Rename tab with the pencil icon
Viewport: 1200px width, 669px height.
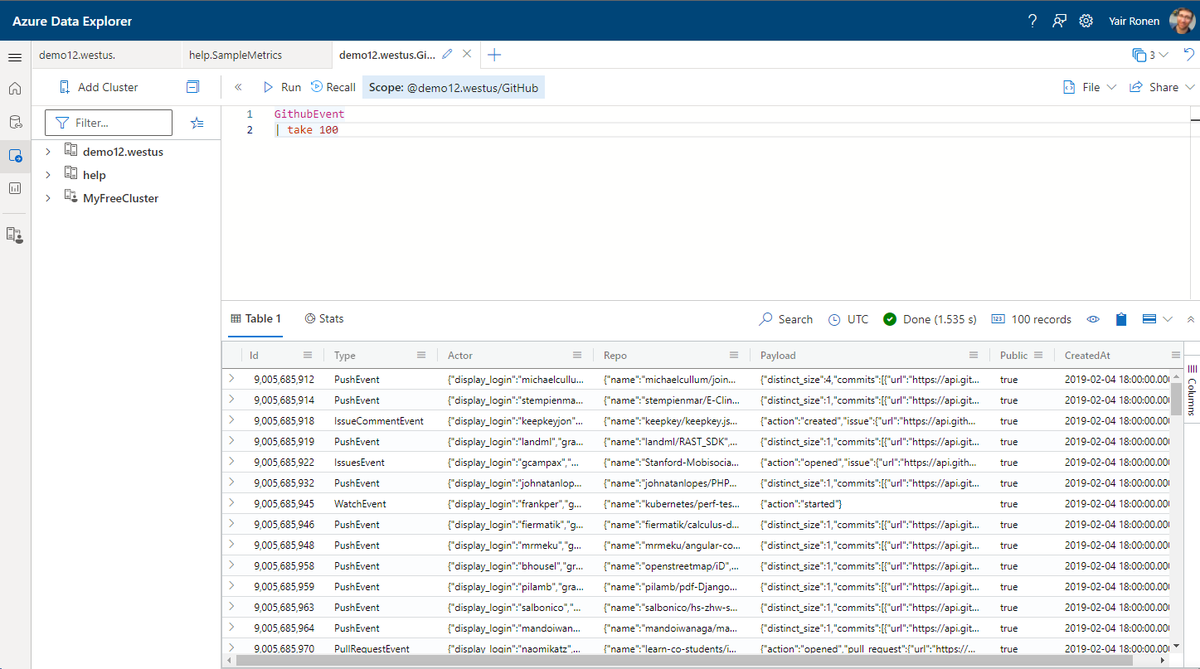pos(447,54)
